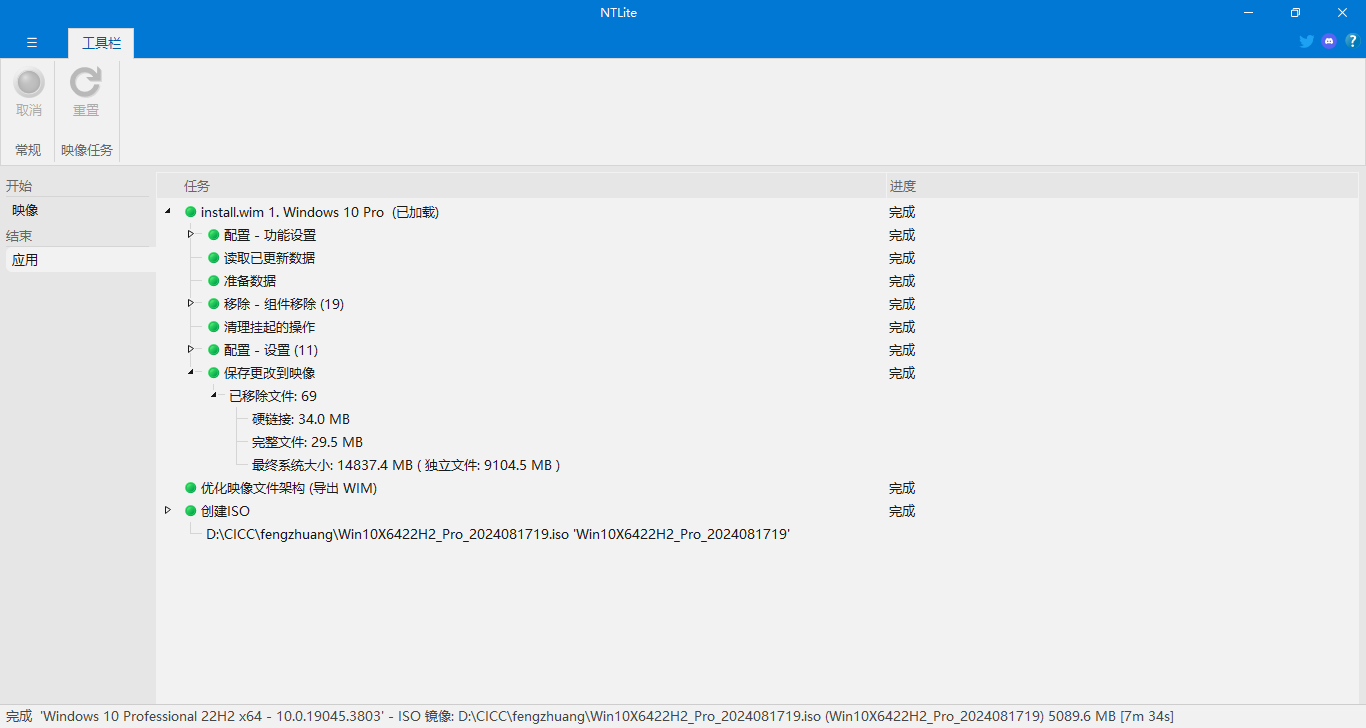Image resolution: width=1366 pixels, height=728 pixels.
Task: Minimize the NTLite window
Action: coord(1249,12)
